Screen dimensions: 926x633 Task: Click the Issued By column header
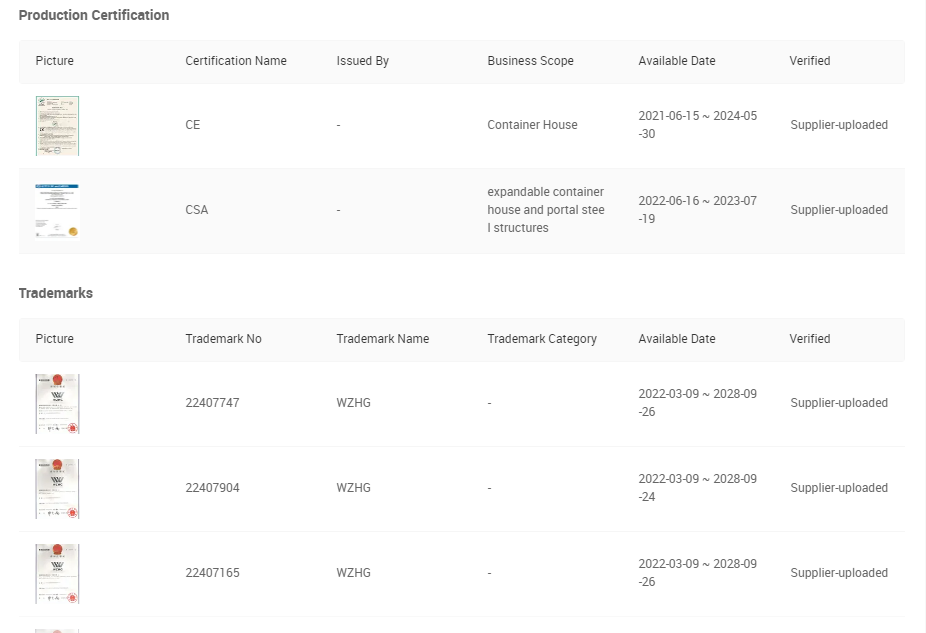(363, 61)
